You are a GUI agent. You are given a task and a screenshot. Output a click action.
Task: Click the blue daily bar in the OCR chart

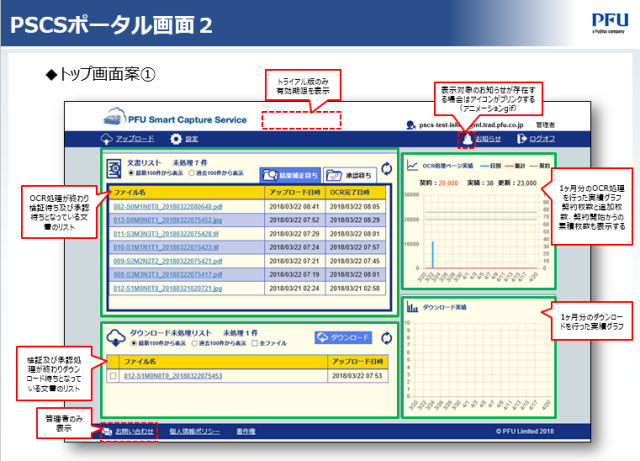point(433,255)
